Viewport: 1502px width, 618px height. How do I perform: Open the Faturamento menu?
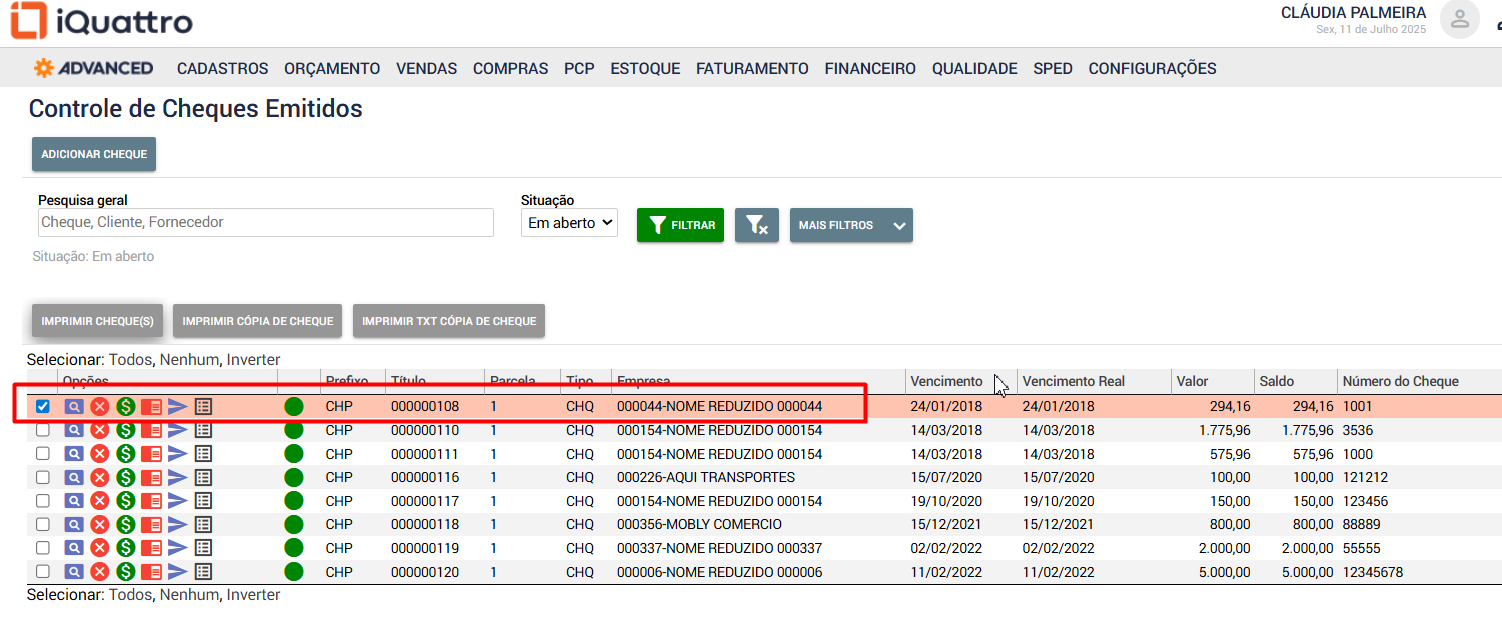point(752,69)
